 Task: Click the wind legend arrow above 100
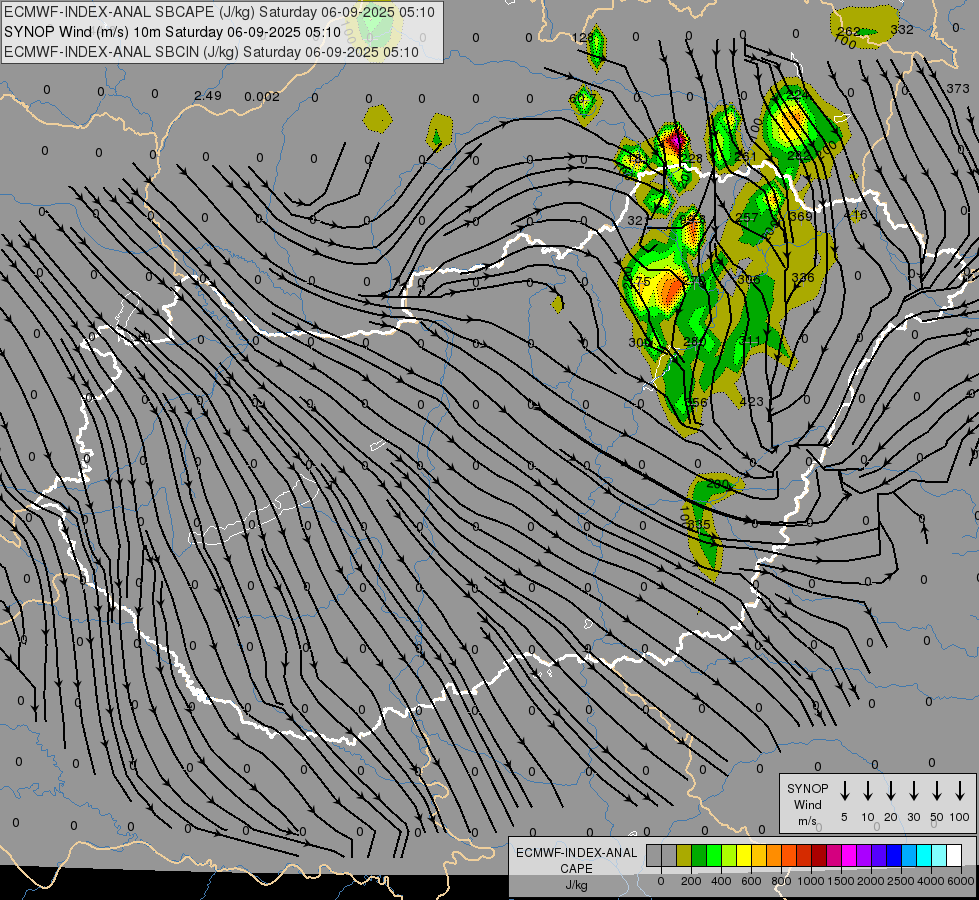click(960, 791)
